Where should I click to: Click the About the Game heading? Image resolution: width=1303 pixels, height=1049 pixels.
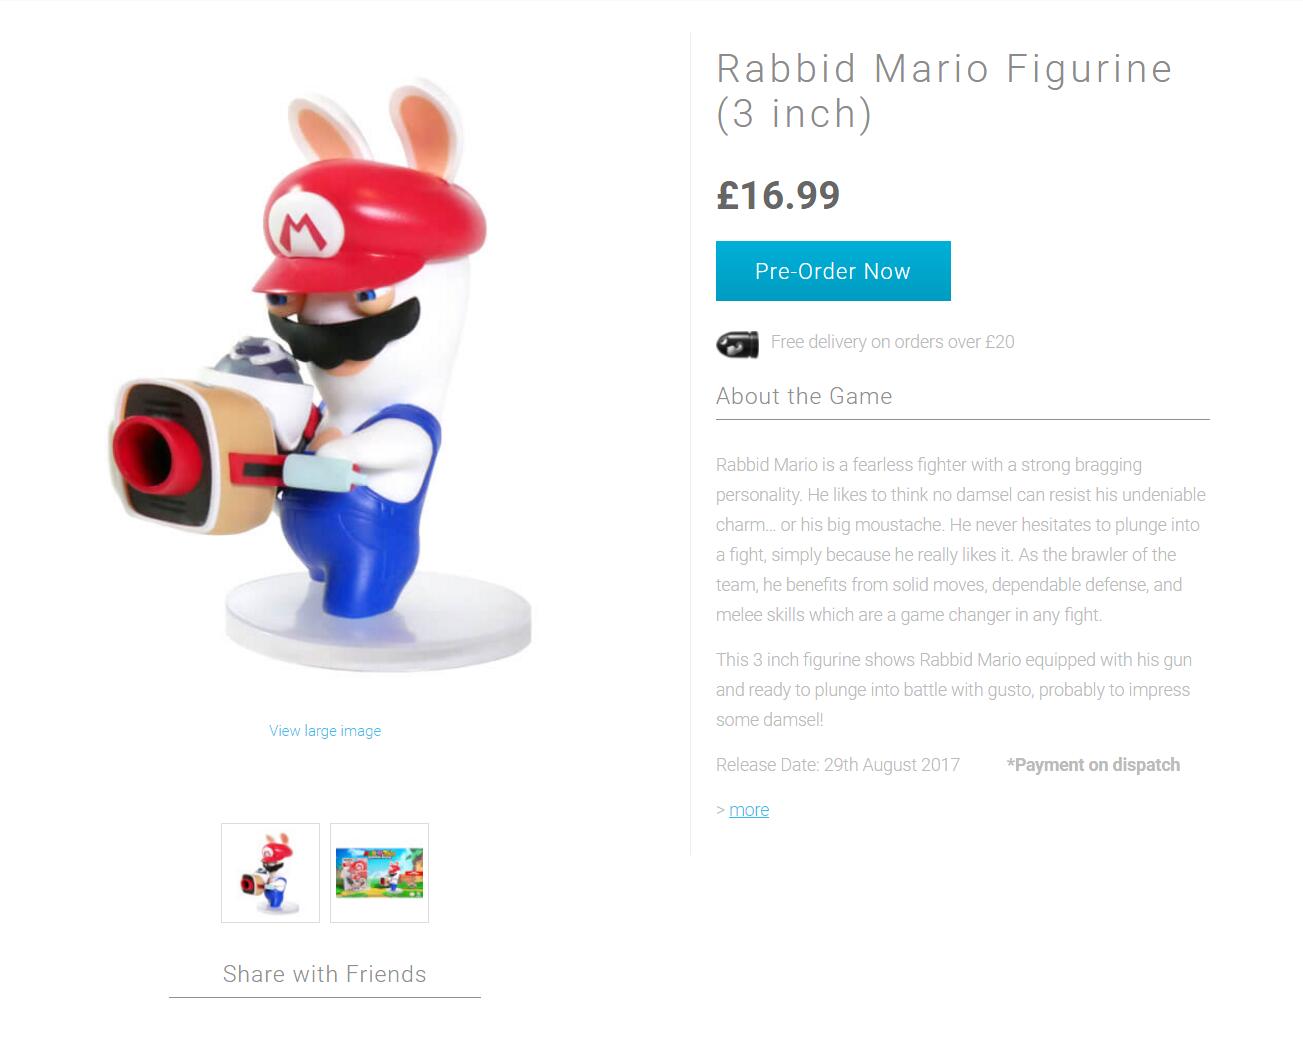[x=804, y=396]
